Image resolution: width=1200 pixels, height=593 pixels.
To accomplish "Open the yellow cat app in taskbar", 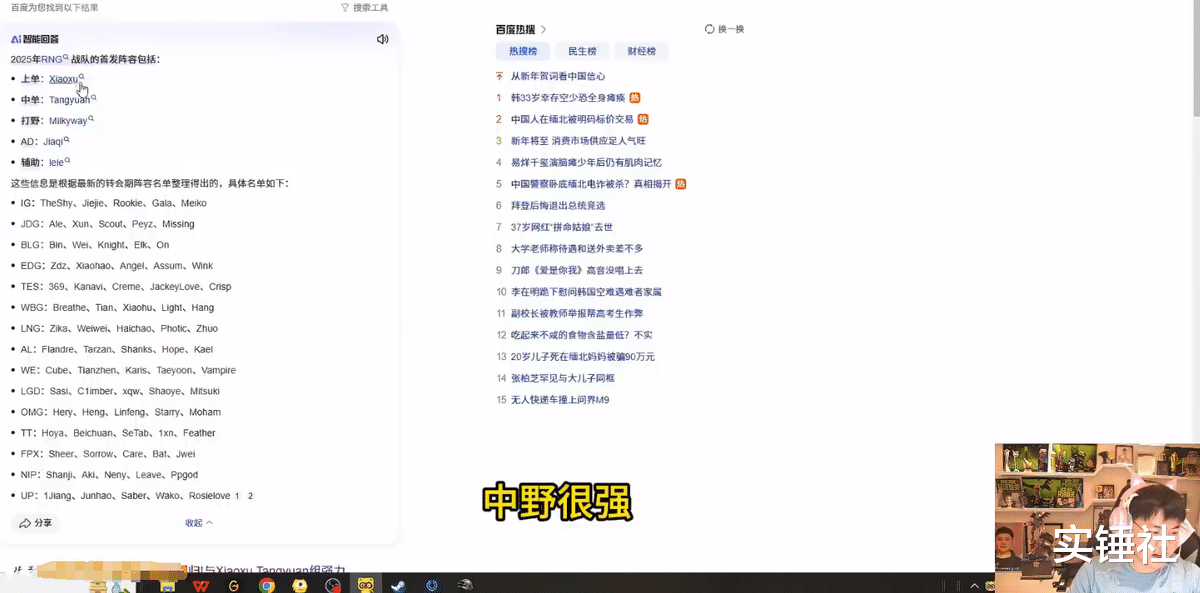I will 366,585.
